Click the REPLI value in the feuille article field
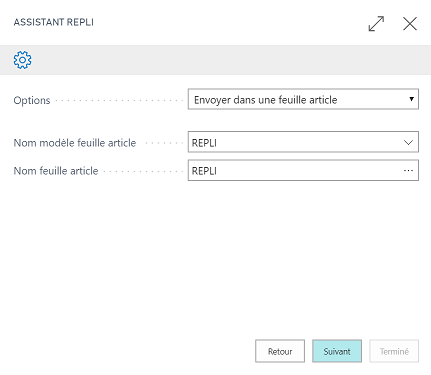Screen dimensions: 431x375 click(204, 171)
